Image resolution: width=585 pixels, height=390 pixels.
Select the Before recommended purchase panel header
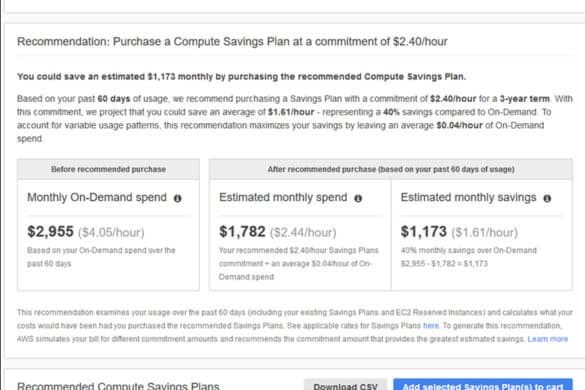click(x=108, y=169)
